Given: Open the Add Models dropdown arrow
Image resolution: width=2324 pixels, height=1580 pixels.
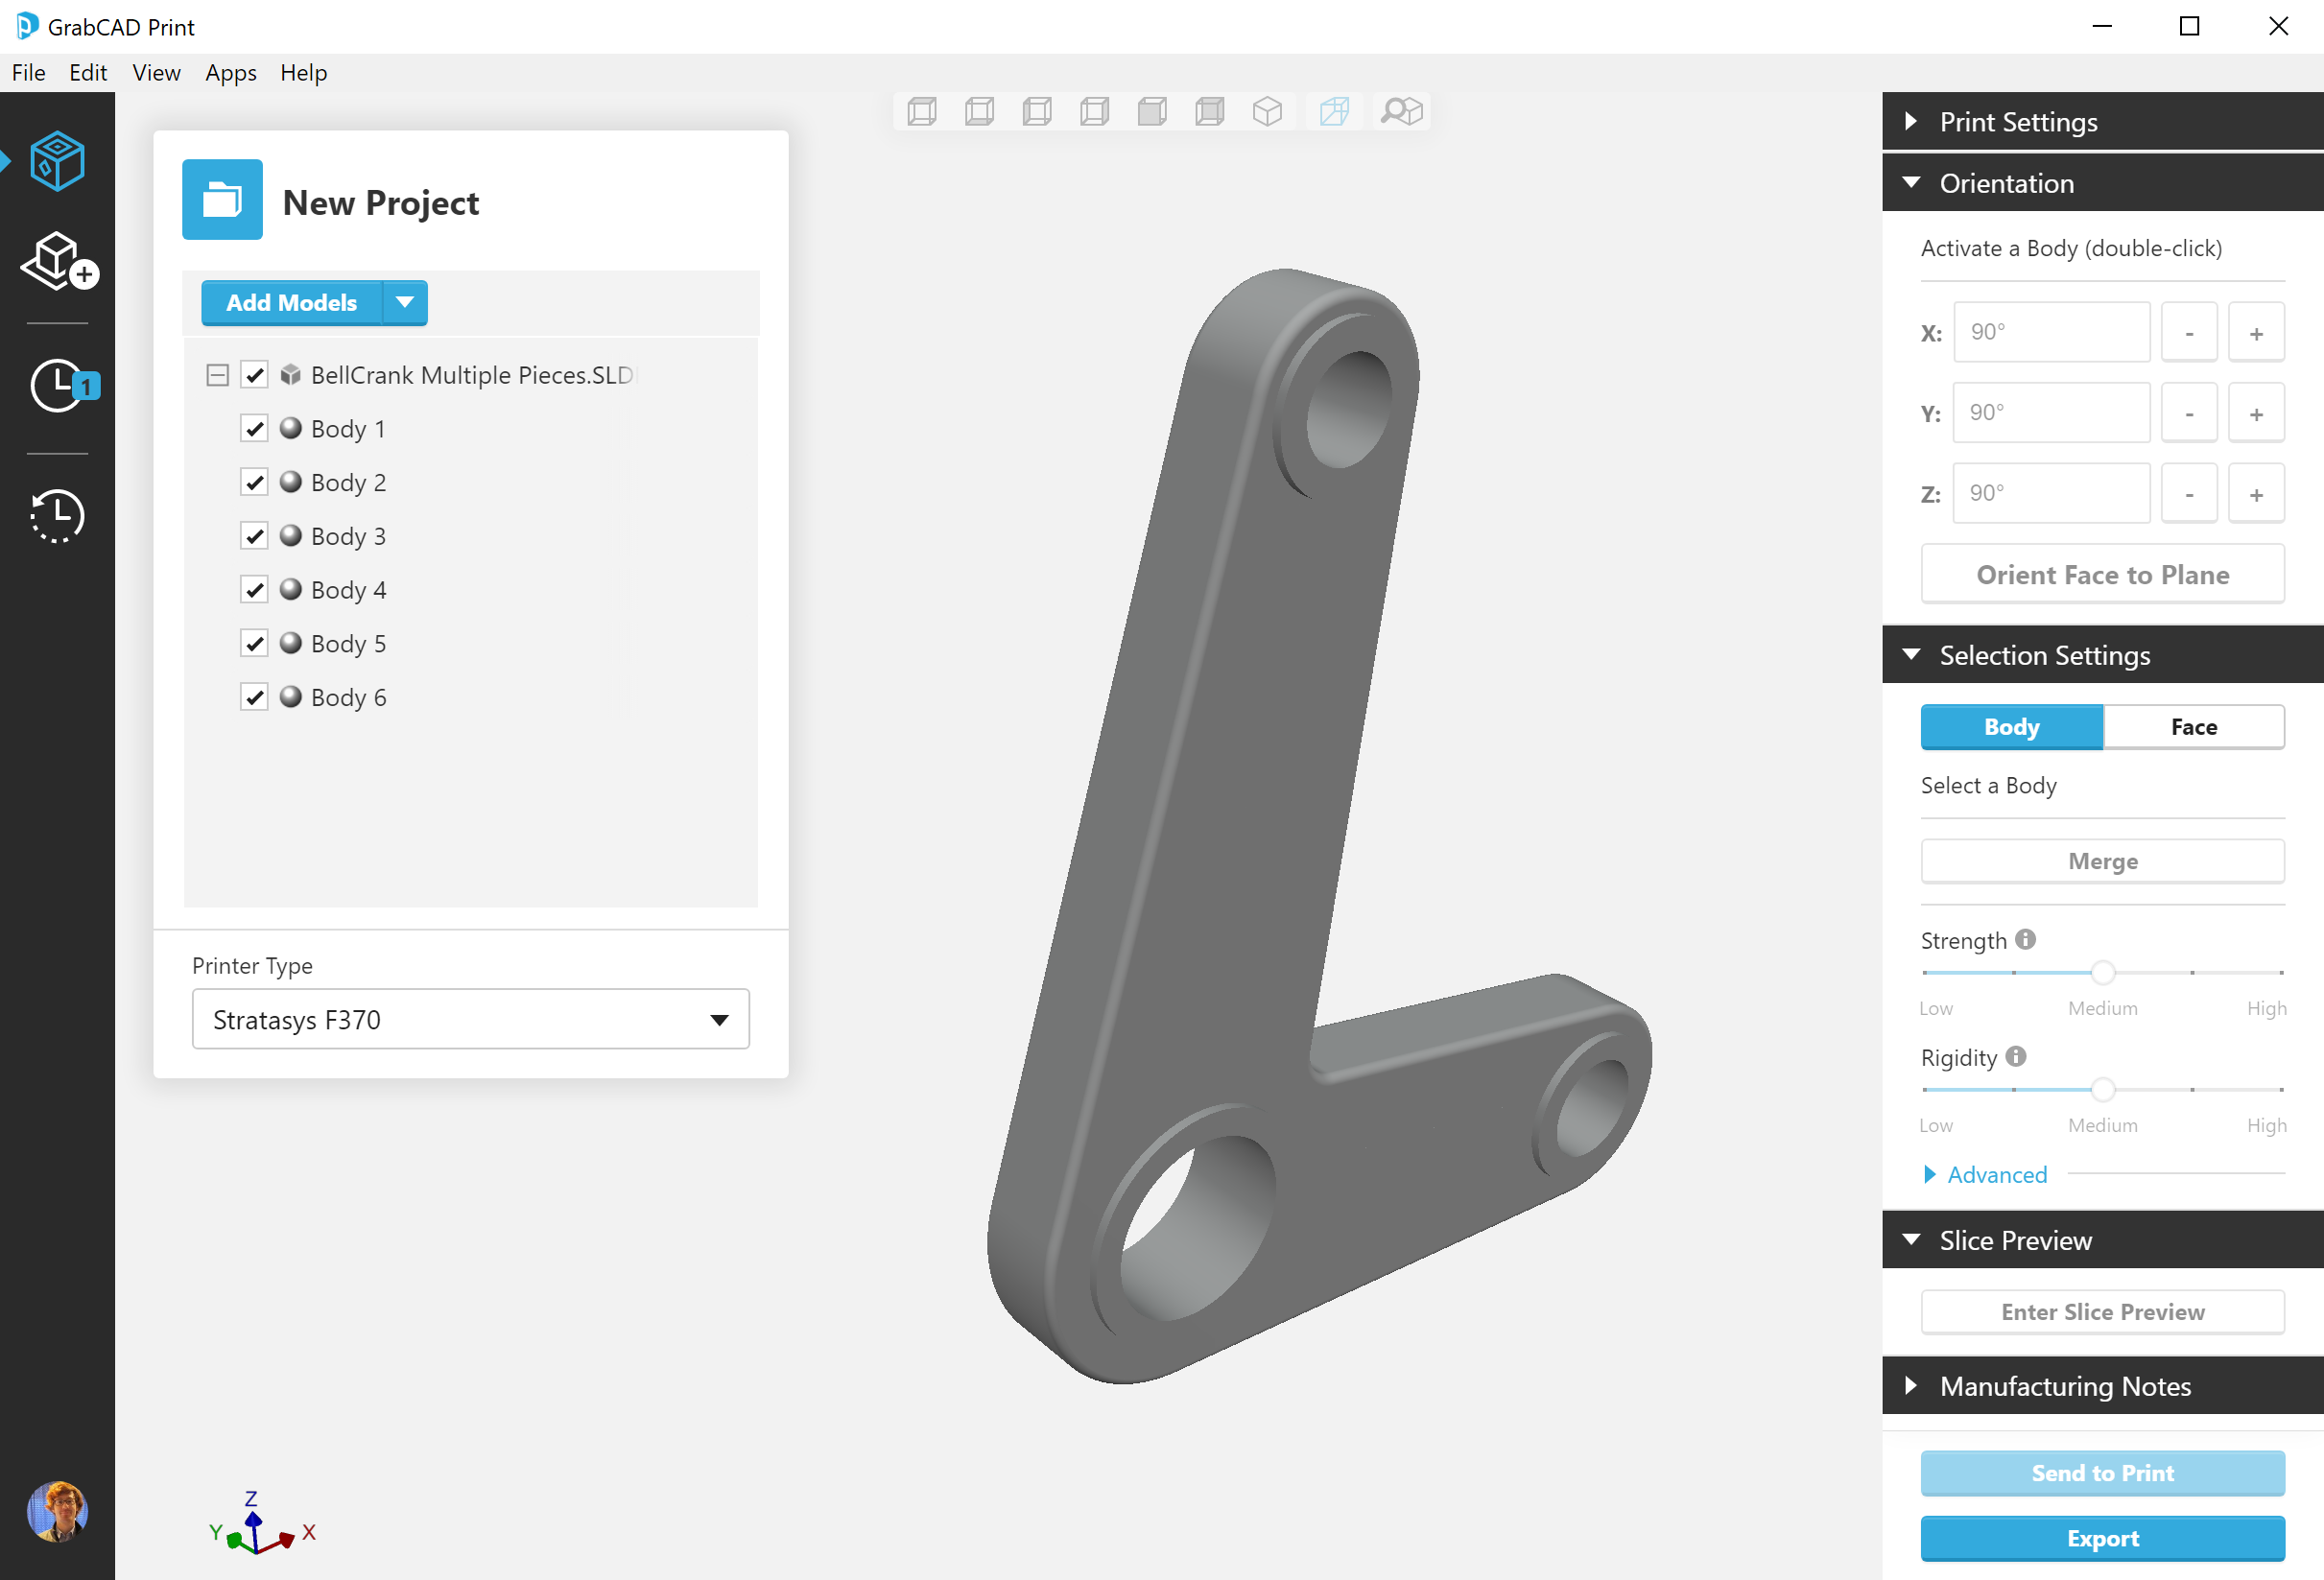Looking at the screenshot, I should pyautogui.click(x=405, y=303).
